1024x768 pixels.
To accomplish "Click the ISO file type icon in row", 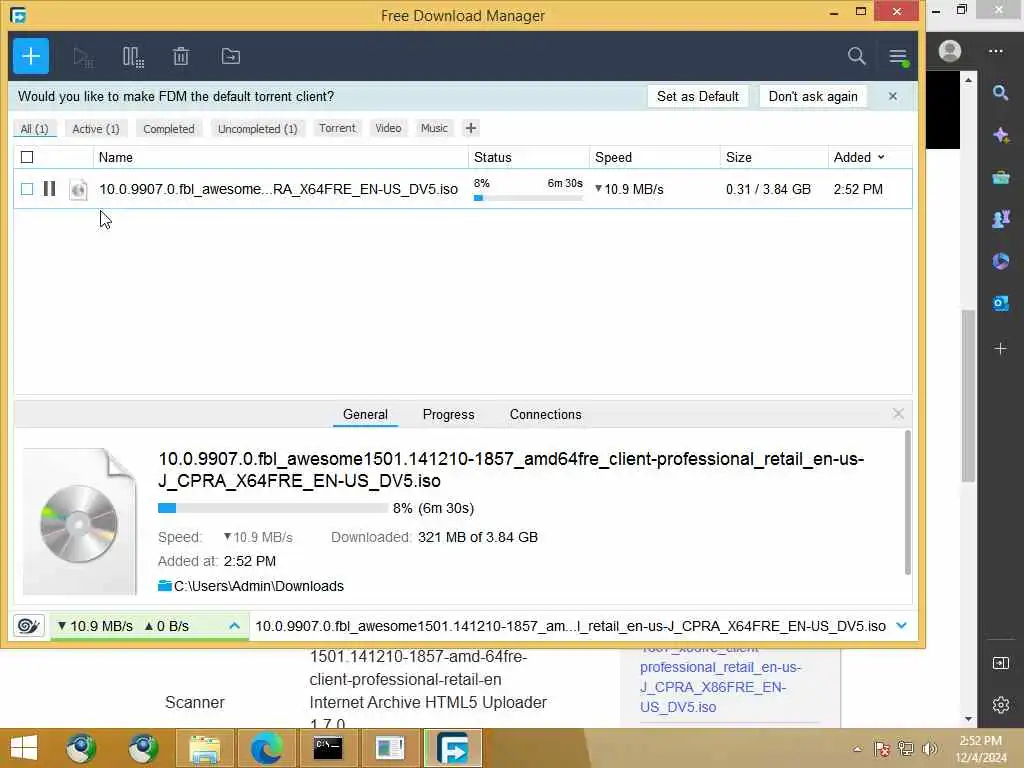I will (x=78, y=189).
